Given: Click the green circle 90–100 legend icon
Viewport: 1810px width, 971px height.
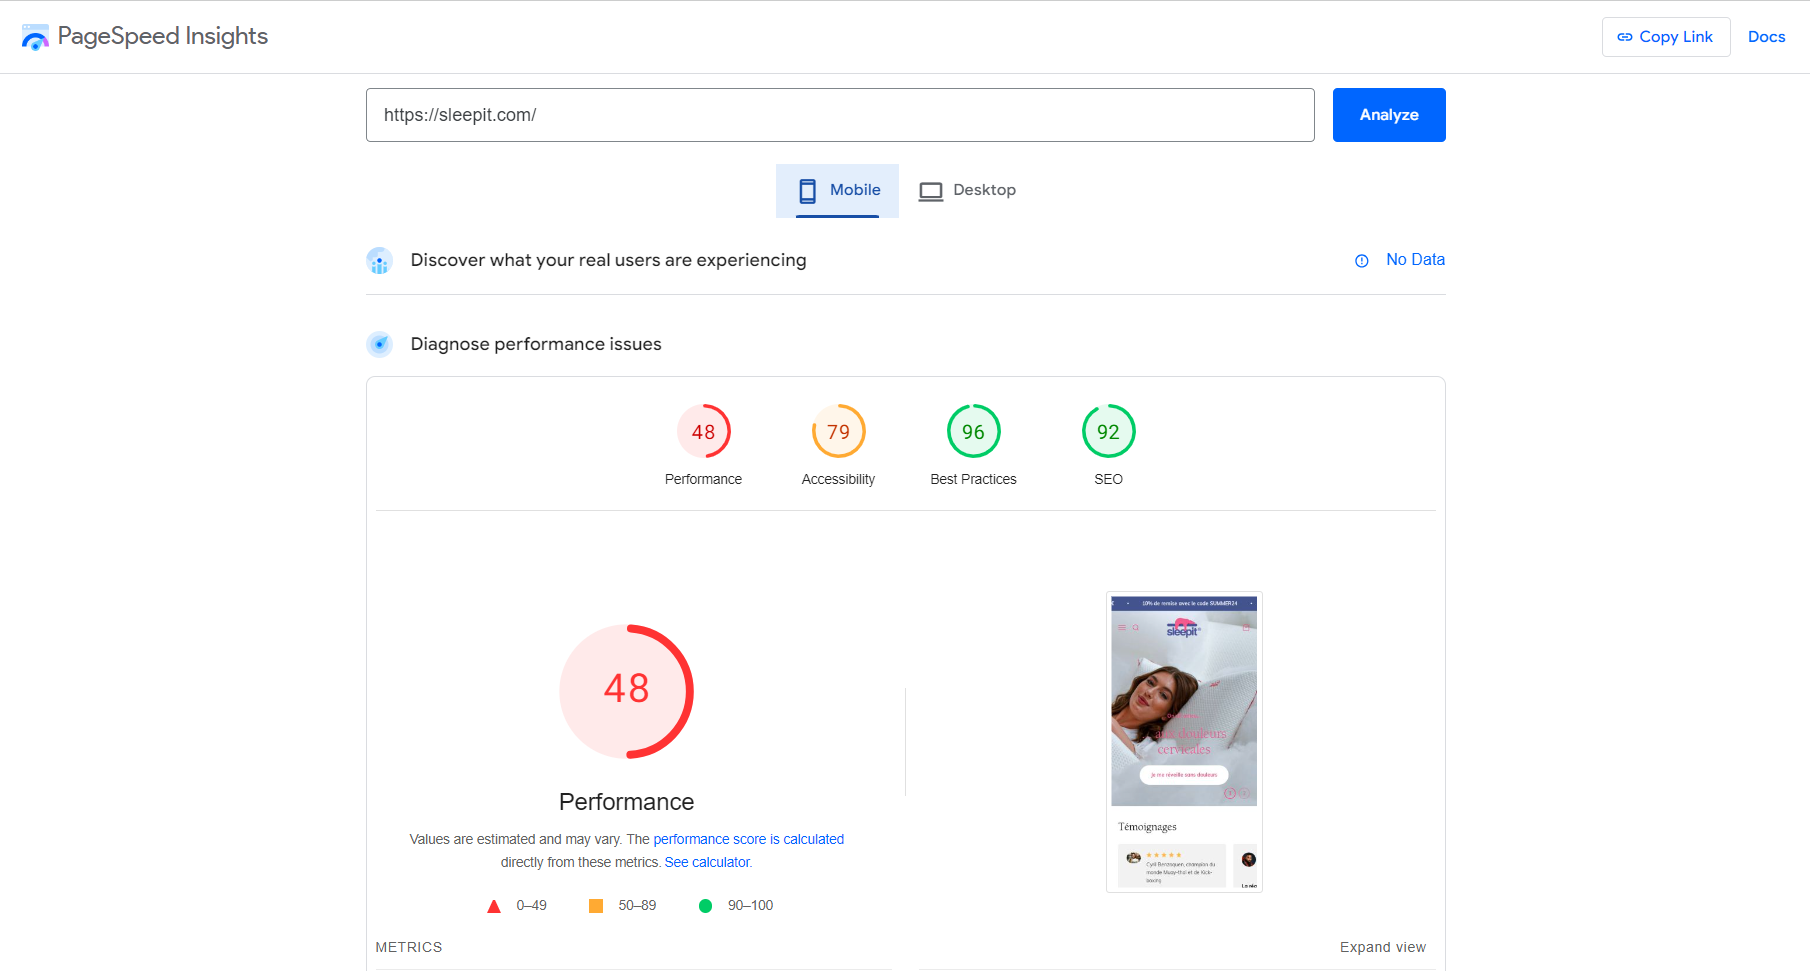Looking at the screenshot, I should [x=705, y=906].
